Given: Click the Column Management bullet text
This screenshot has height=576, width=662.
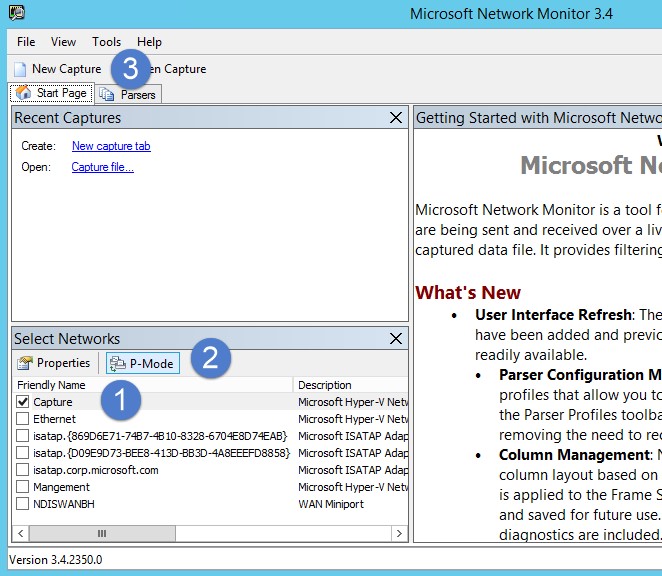Looking at the screenshot, I should point(575,455).
